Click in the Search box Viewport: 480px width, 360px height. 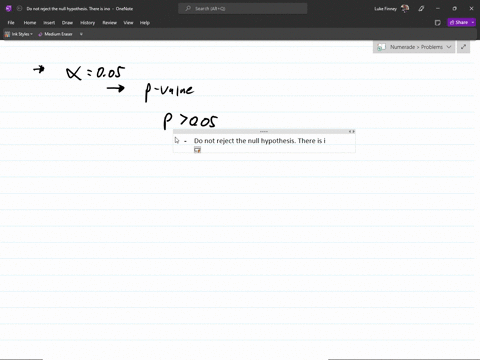(243, 9)
